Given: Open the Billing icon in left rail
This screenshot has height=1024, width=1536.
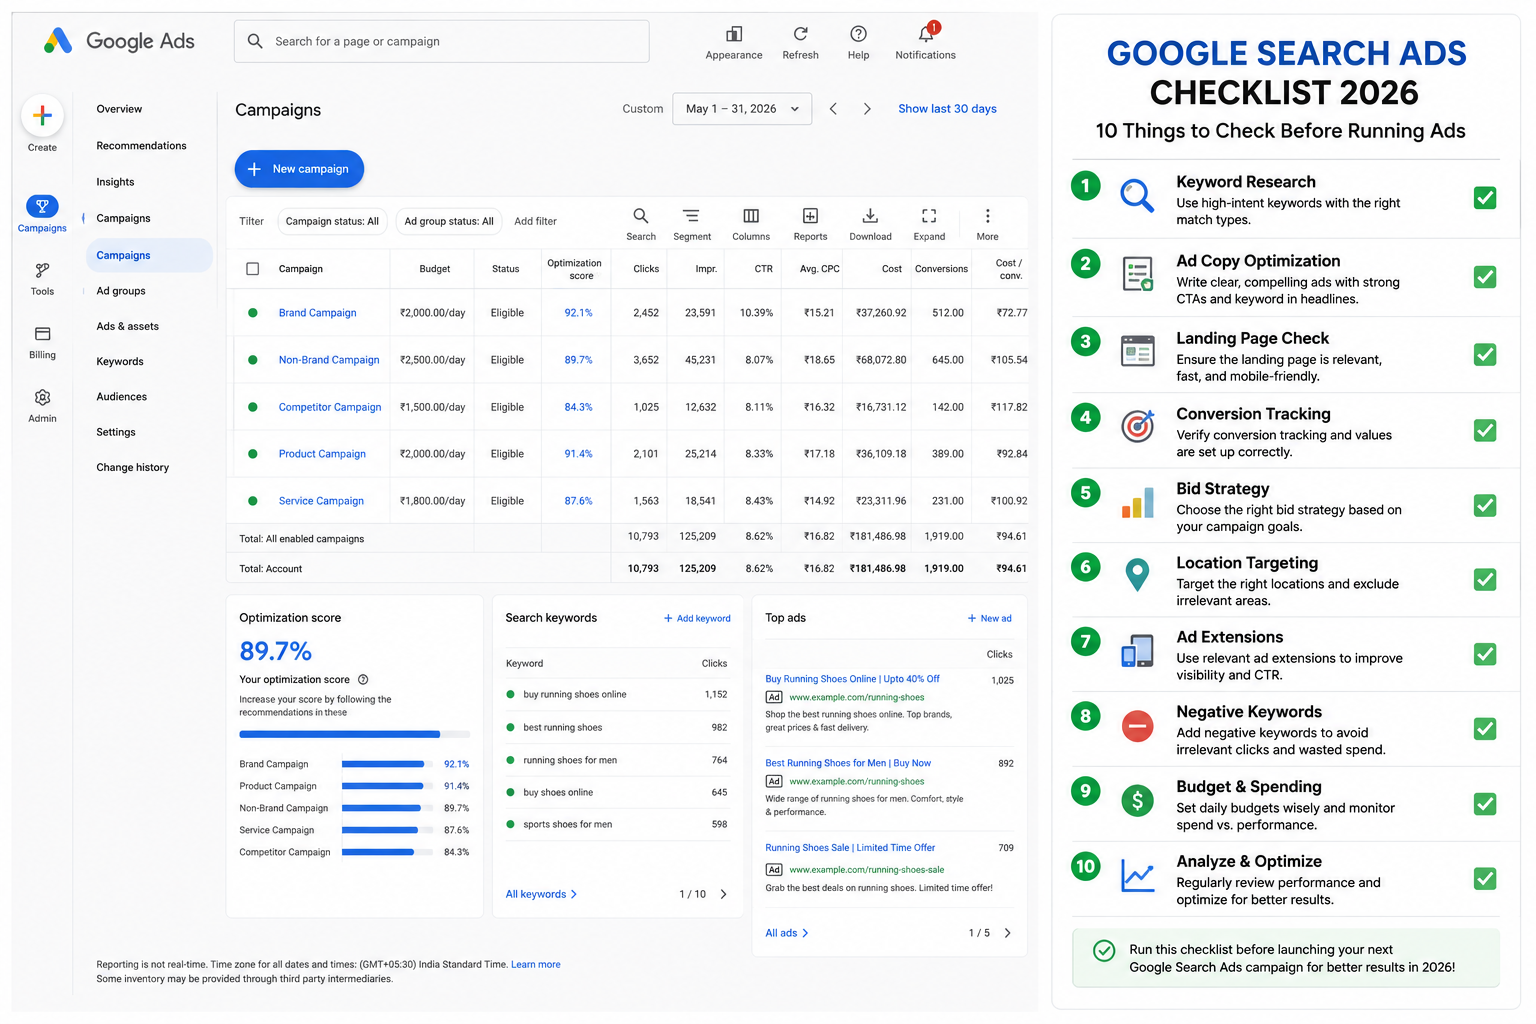Looking at the screenshot, I should pos(42,334).
